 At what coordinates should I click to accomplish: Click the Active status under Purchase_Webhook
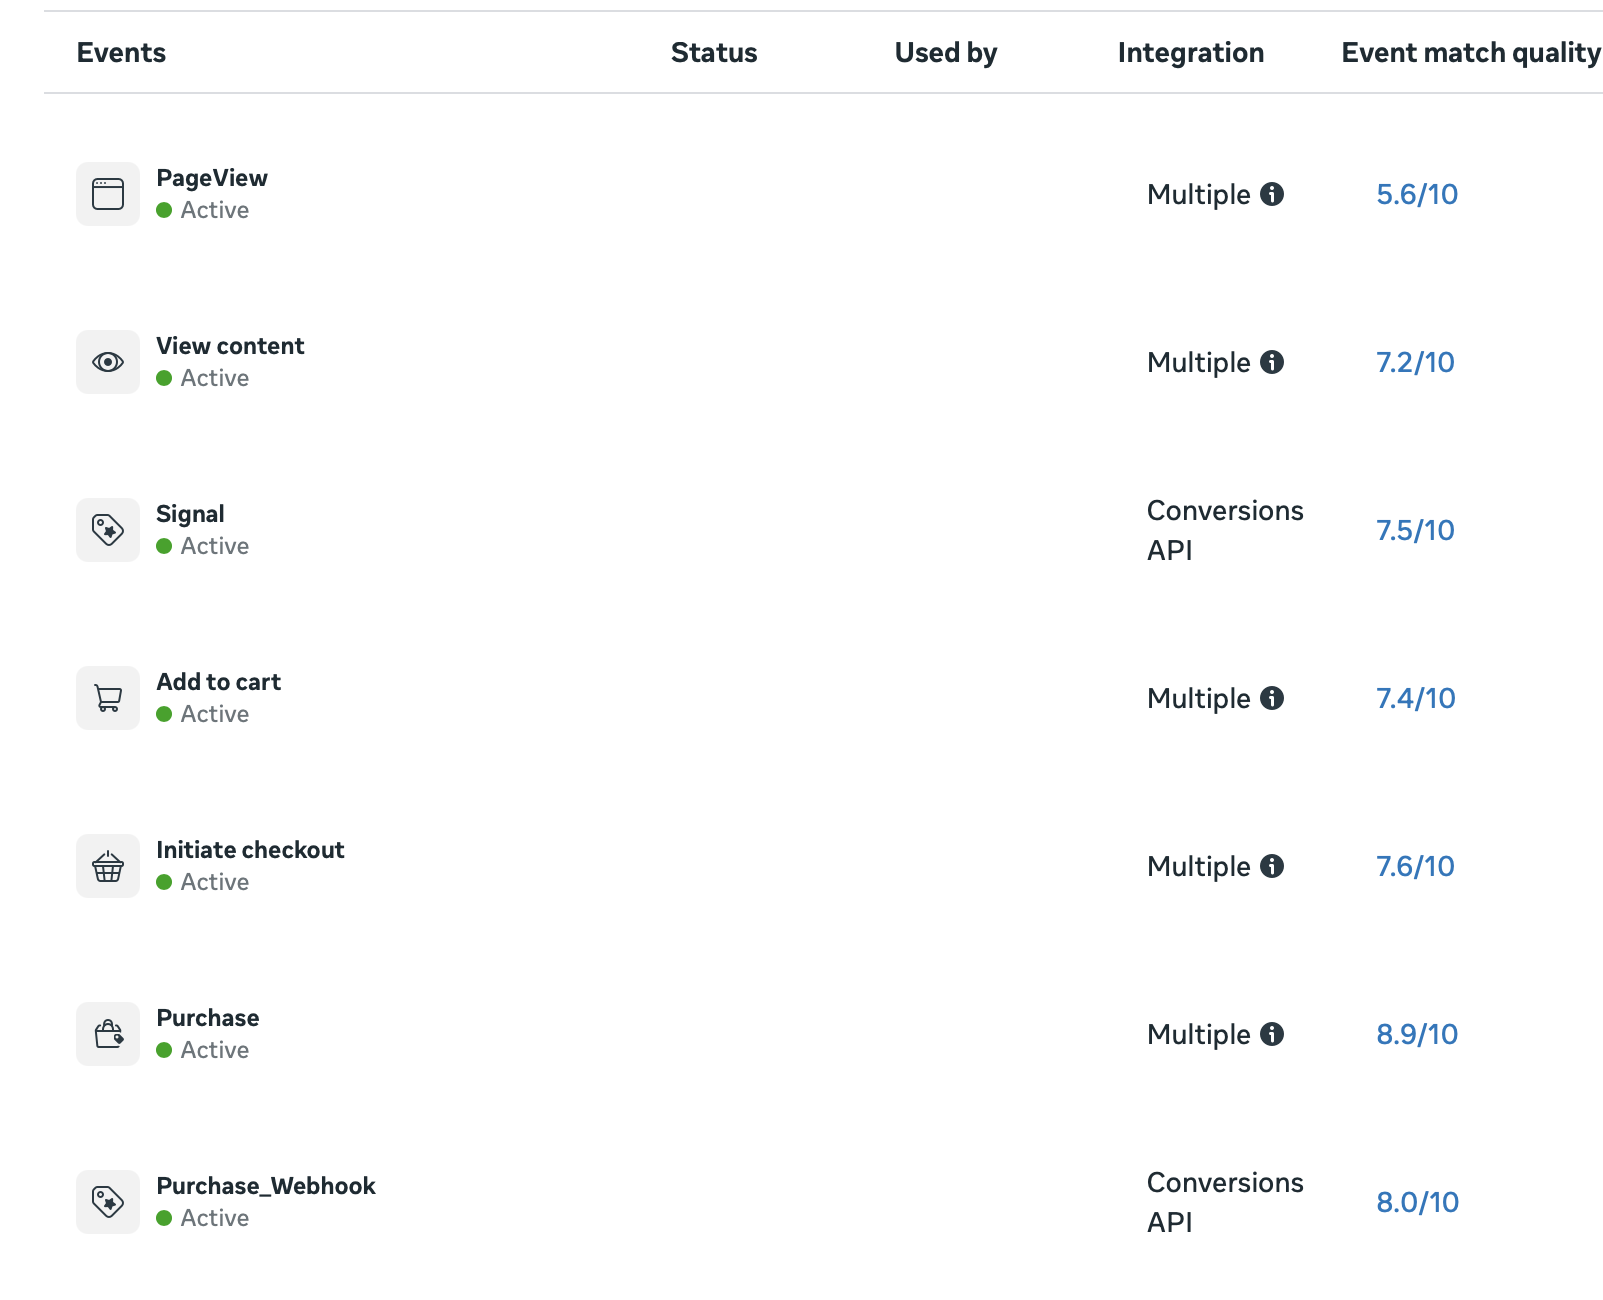[203, 1218]
